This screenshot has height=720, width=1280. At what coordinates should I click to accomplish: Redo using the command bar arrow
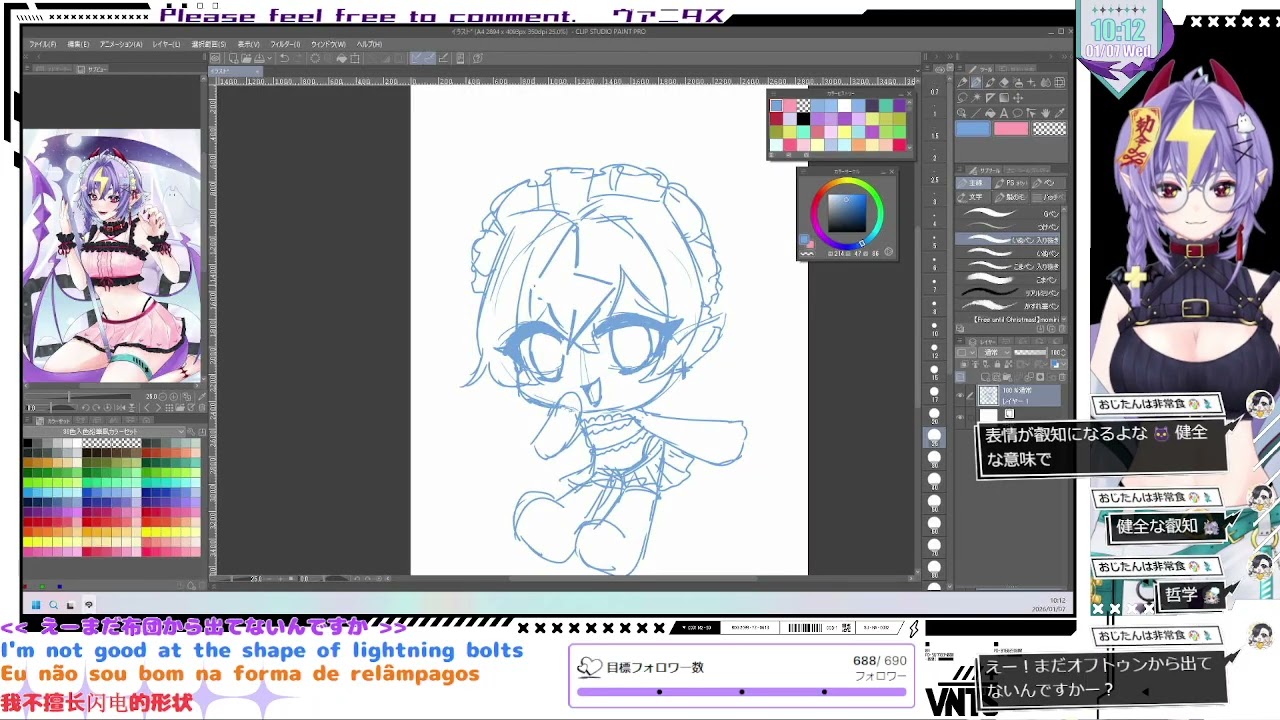[297, 58]
